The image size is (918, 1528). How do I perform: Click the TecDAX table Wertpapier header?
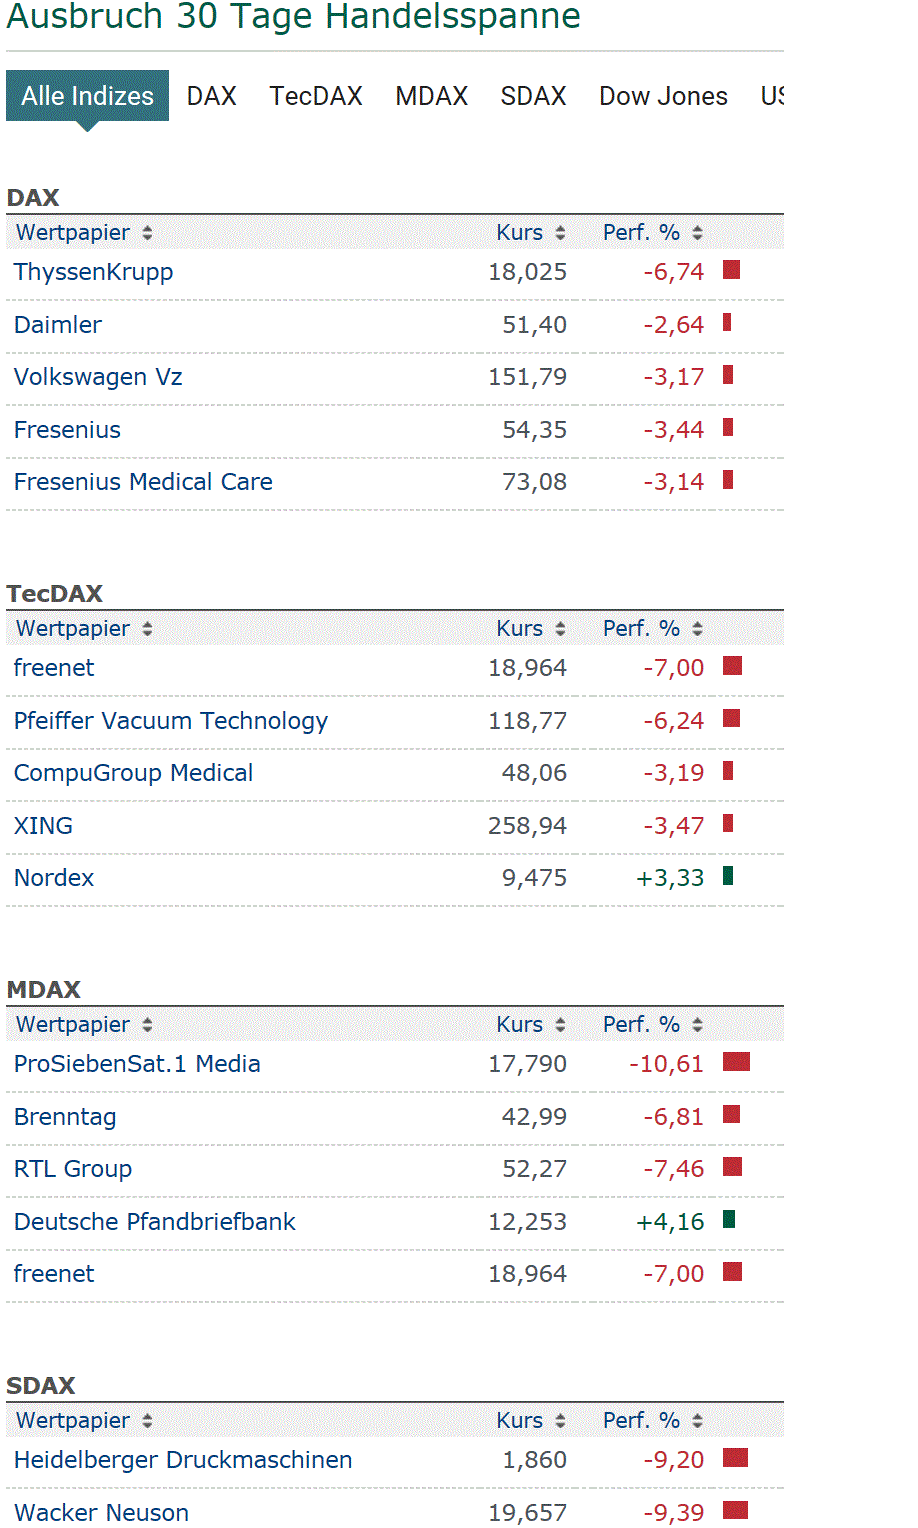coord(73,629)
